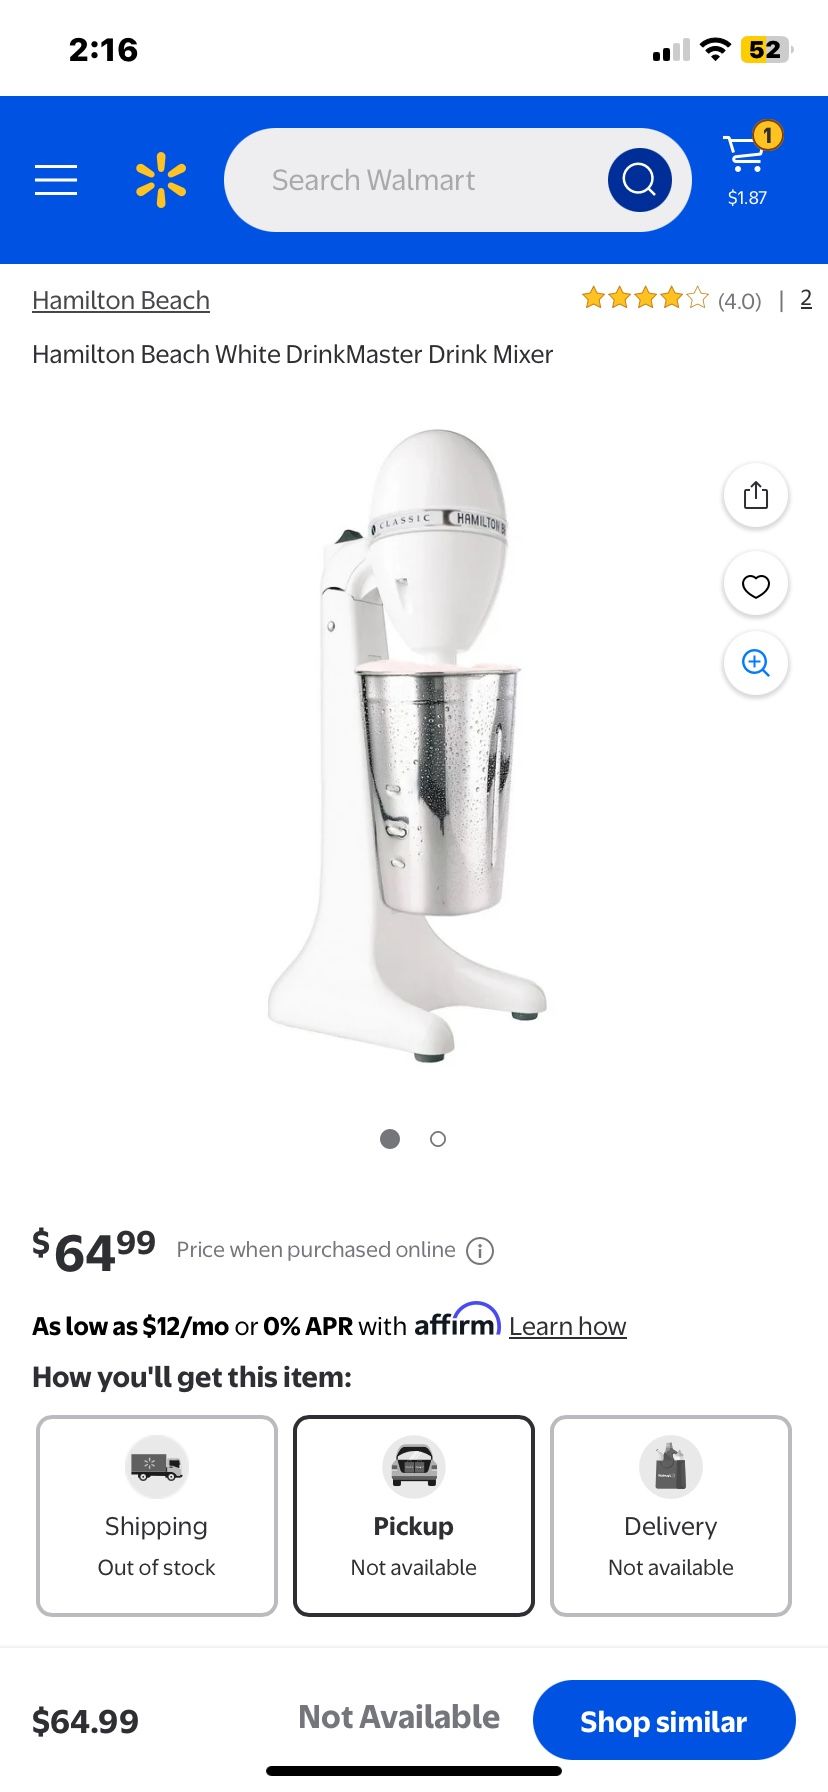Share this product via share icon
This screenshot has height=1792, width=828.
pos(756,495)
